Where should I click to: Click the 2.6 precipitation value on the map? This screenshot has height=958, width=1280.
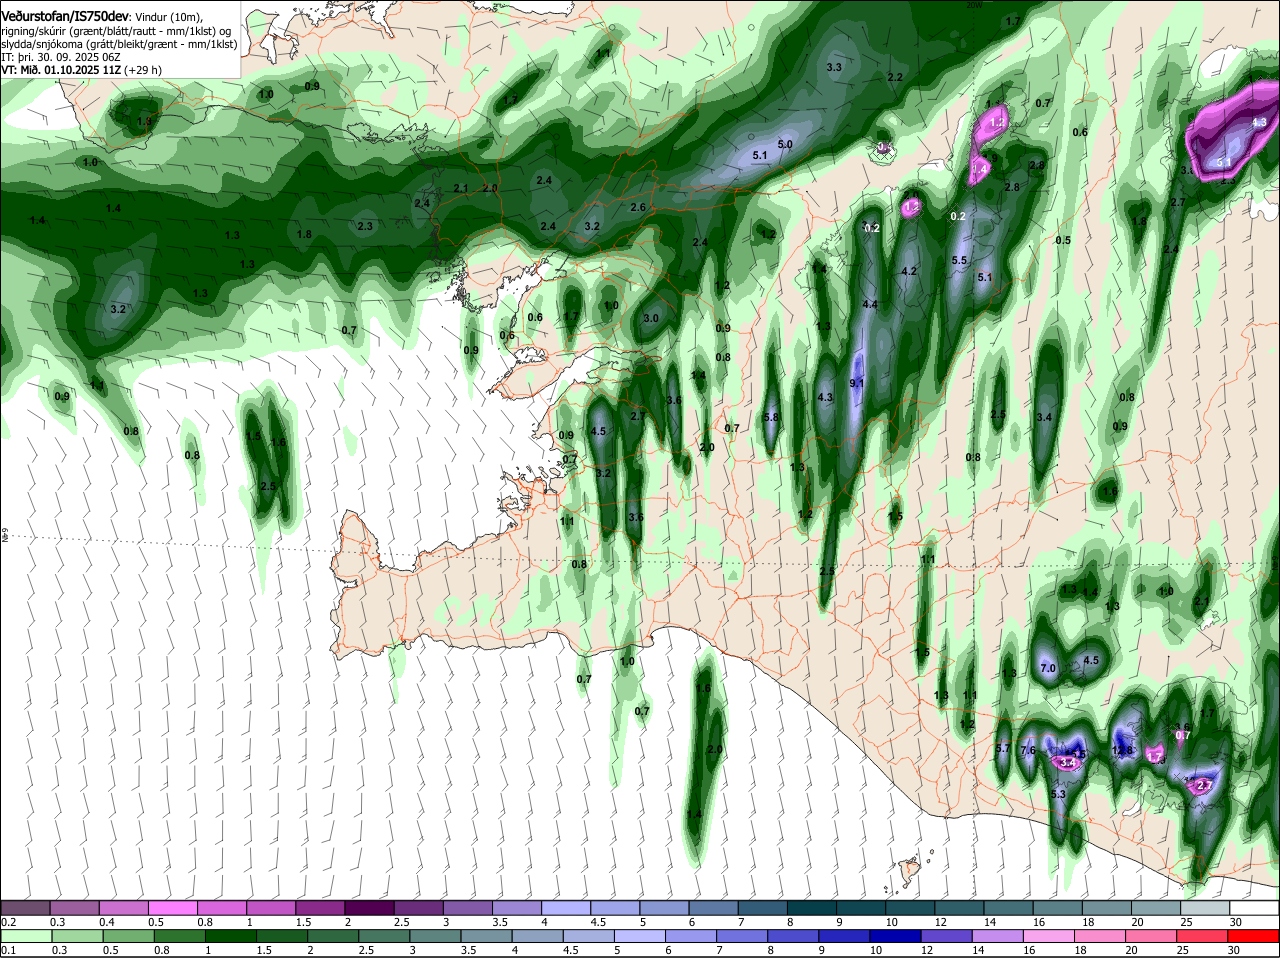coord(638,207)
